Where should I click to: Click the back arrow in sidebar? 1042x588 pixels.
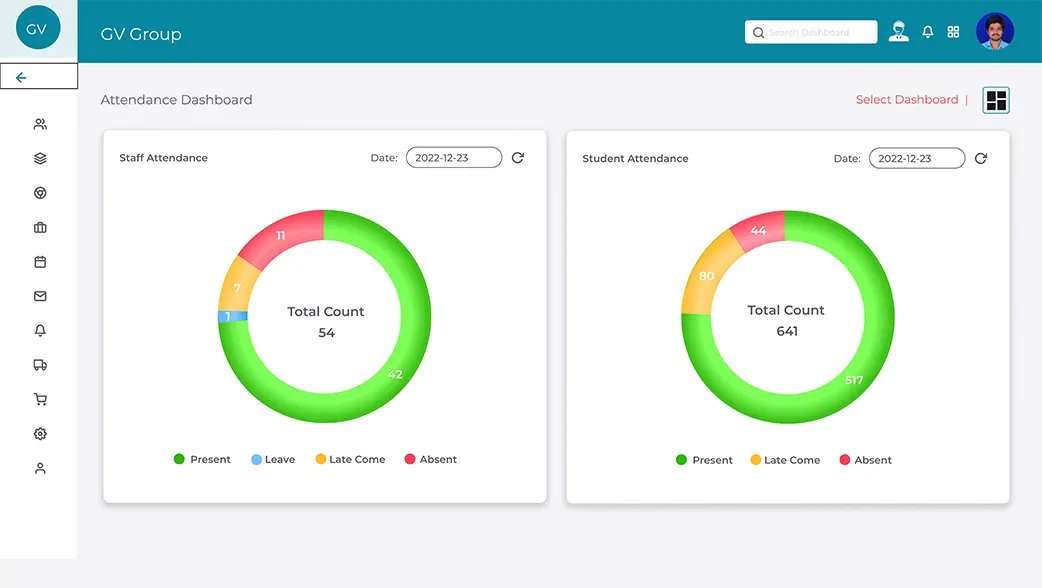21,78
